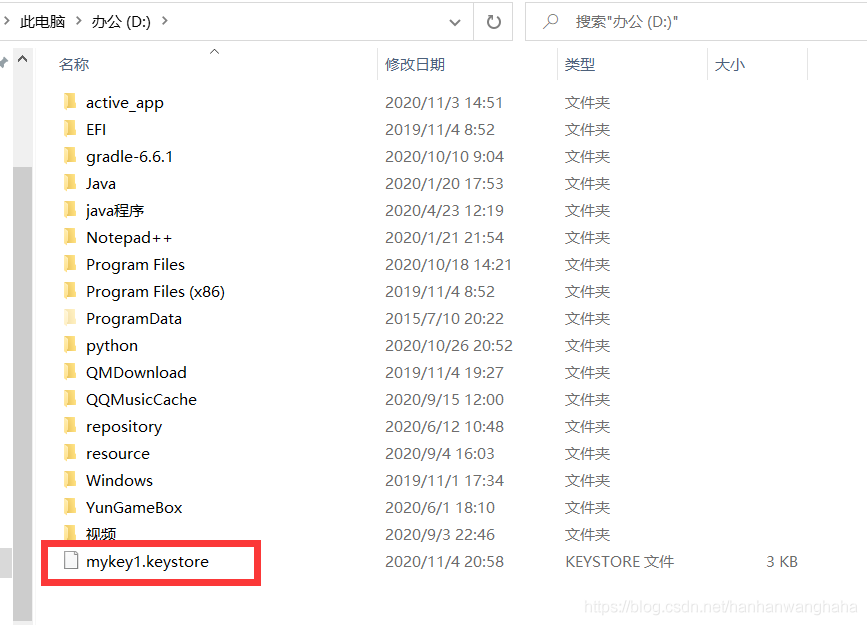
Task: Refresh the current folder view
Action: tap(493, 22)
